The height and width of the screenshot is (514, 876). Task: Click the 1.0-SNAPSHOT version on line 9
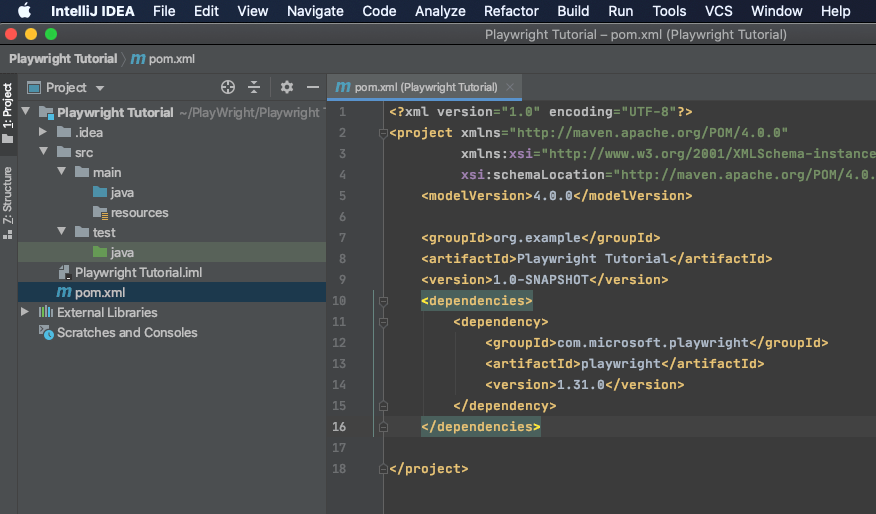coord(541,279)
